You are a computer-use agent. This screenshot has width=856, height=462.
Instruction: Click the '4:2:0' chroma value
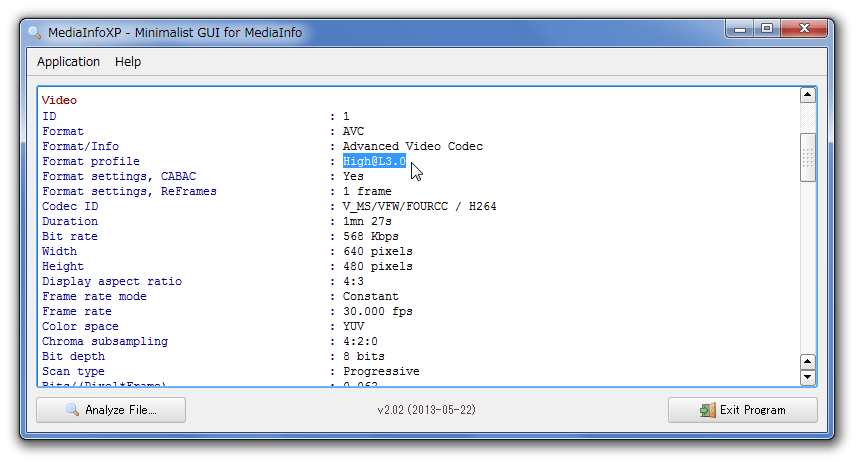click(360, 341)
